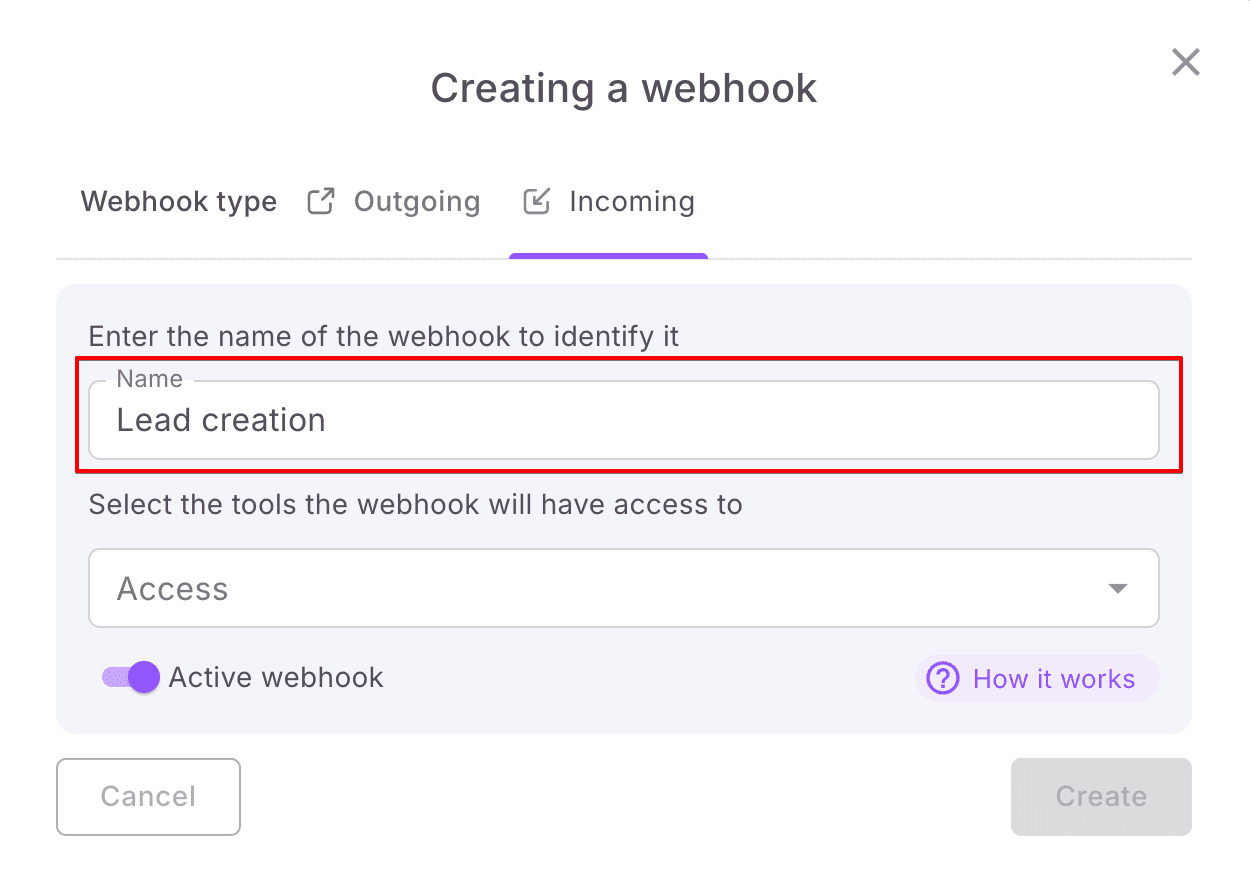
Task: Click the small Name floating label
Action: coord(149,379)
